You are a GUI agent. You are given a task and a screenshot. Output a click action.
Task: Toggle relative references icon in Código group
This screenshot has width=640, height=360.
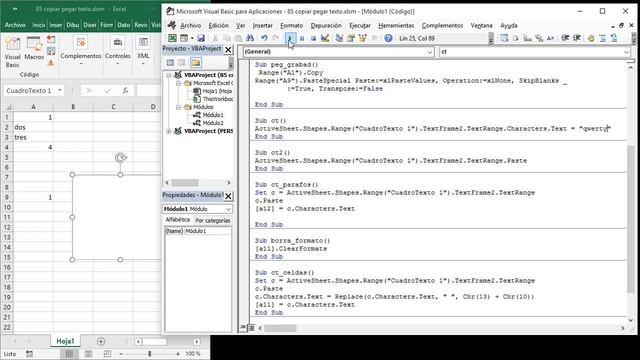click(x=51, y=51)
